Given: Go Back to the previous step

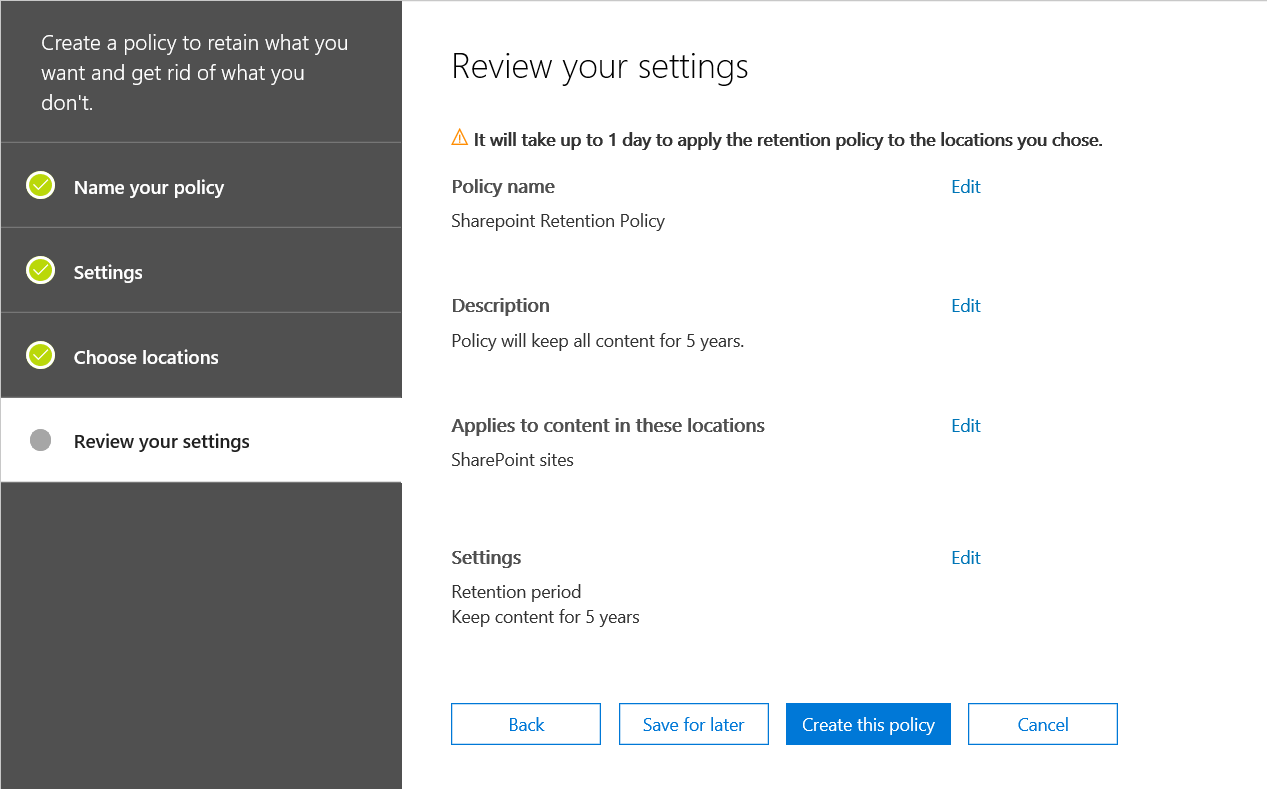Looking at the screenshot, I should [525, 723].
